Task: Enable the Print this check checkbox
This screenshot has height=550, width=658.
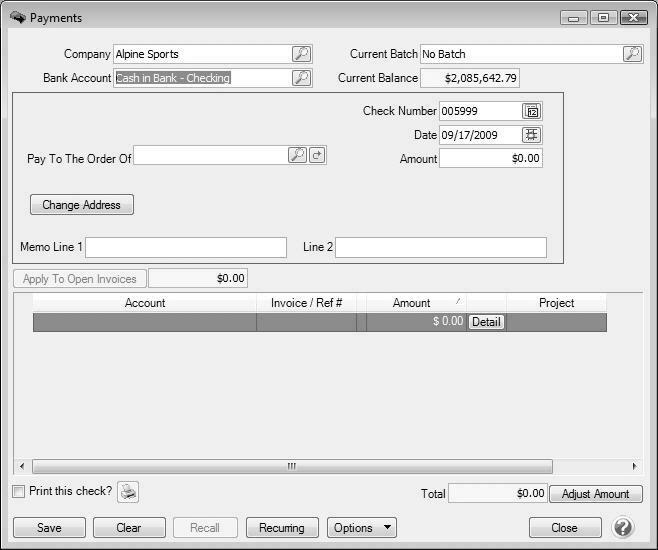Action: pyautogui.click(x=18, y=492)
